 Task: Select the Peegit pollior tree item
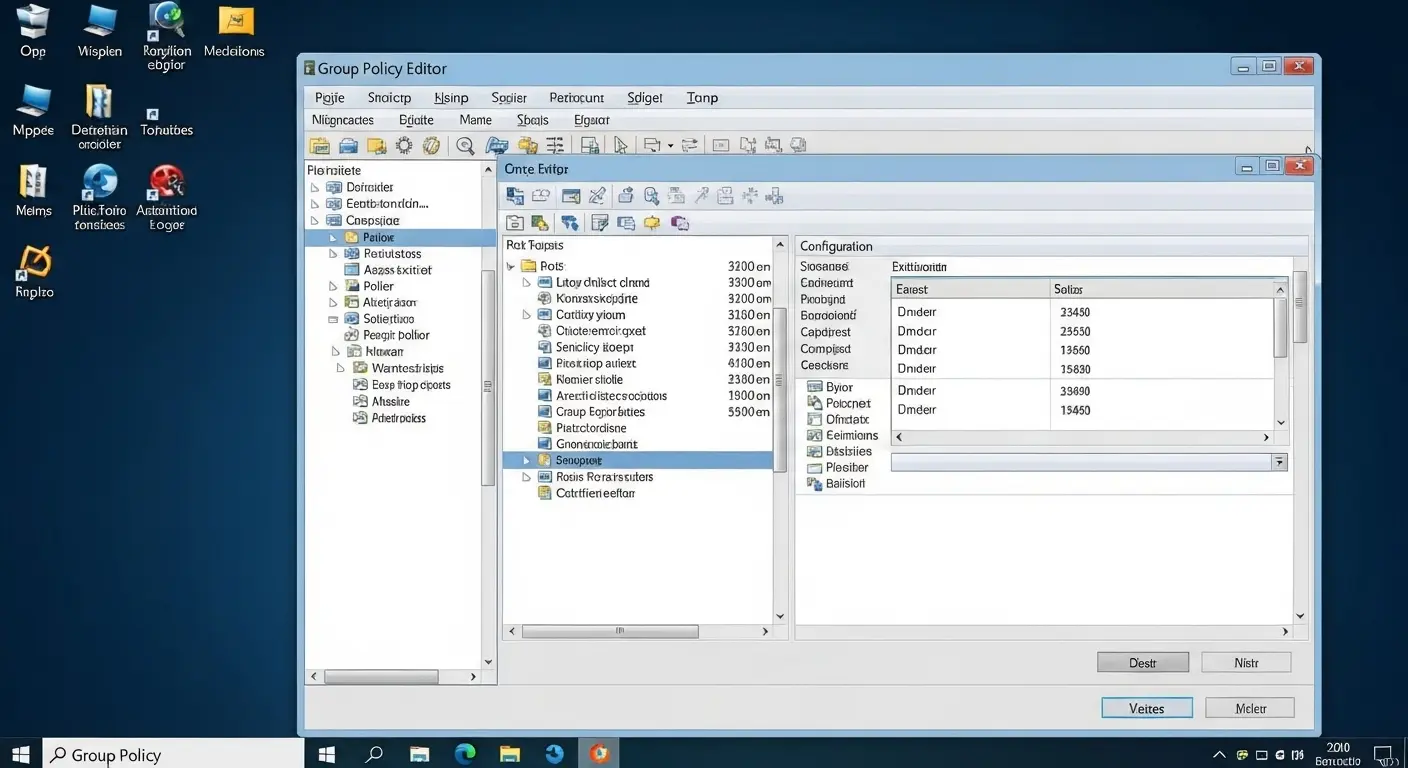click(397, 335)
